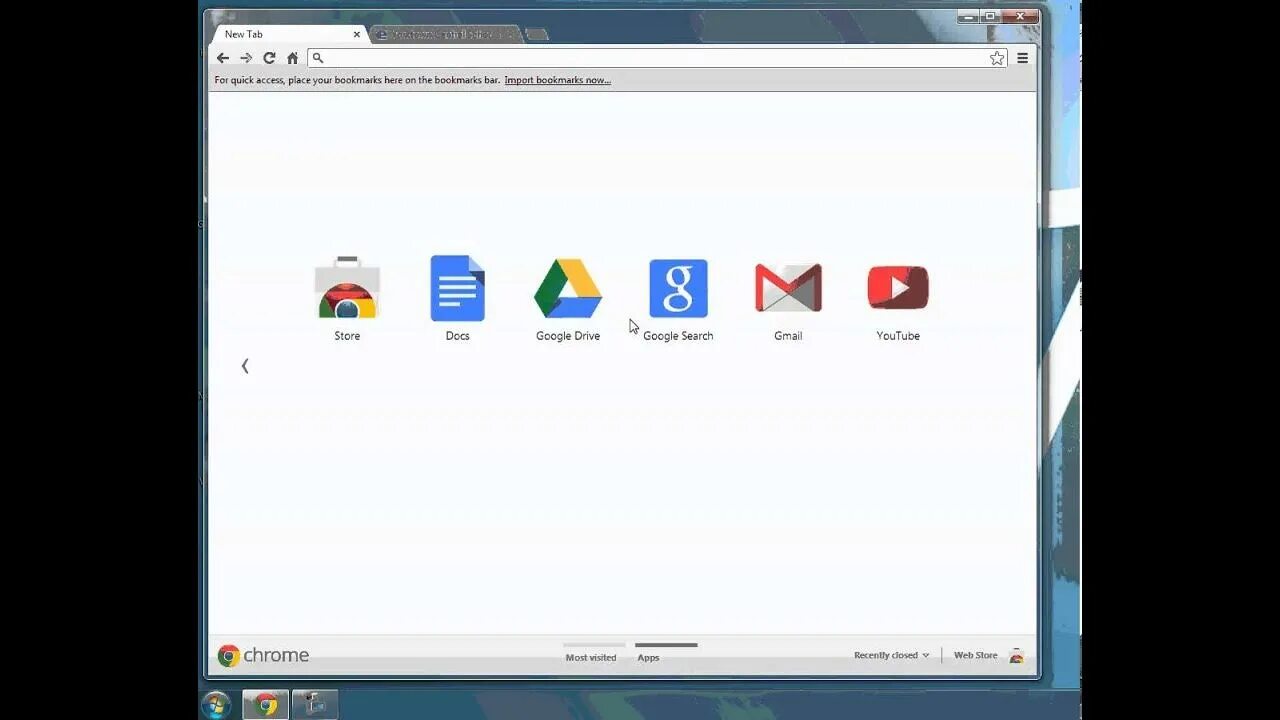1280x720 pixels.
Task: Expand the Recently closed dropdown
Action: point(891,655)
